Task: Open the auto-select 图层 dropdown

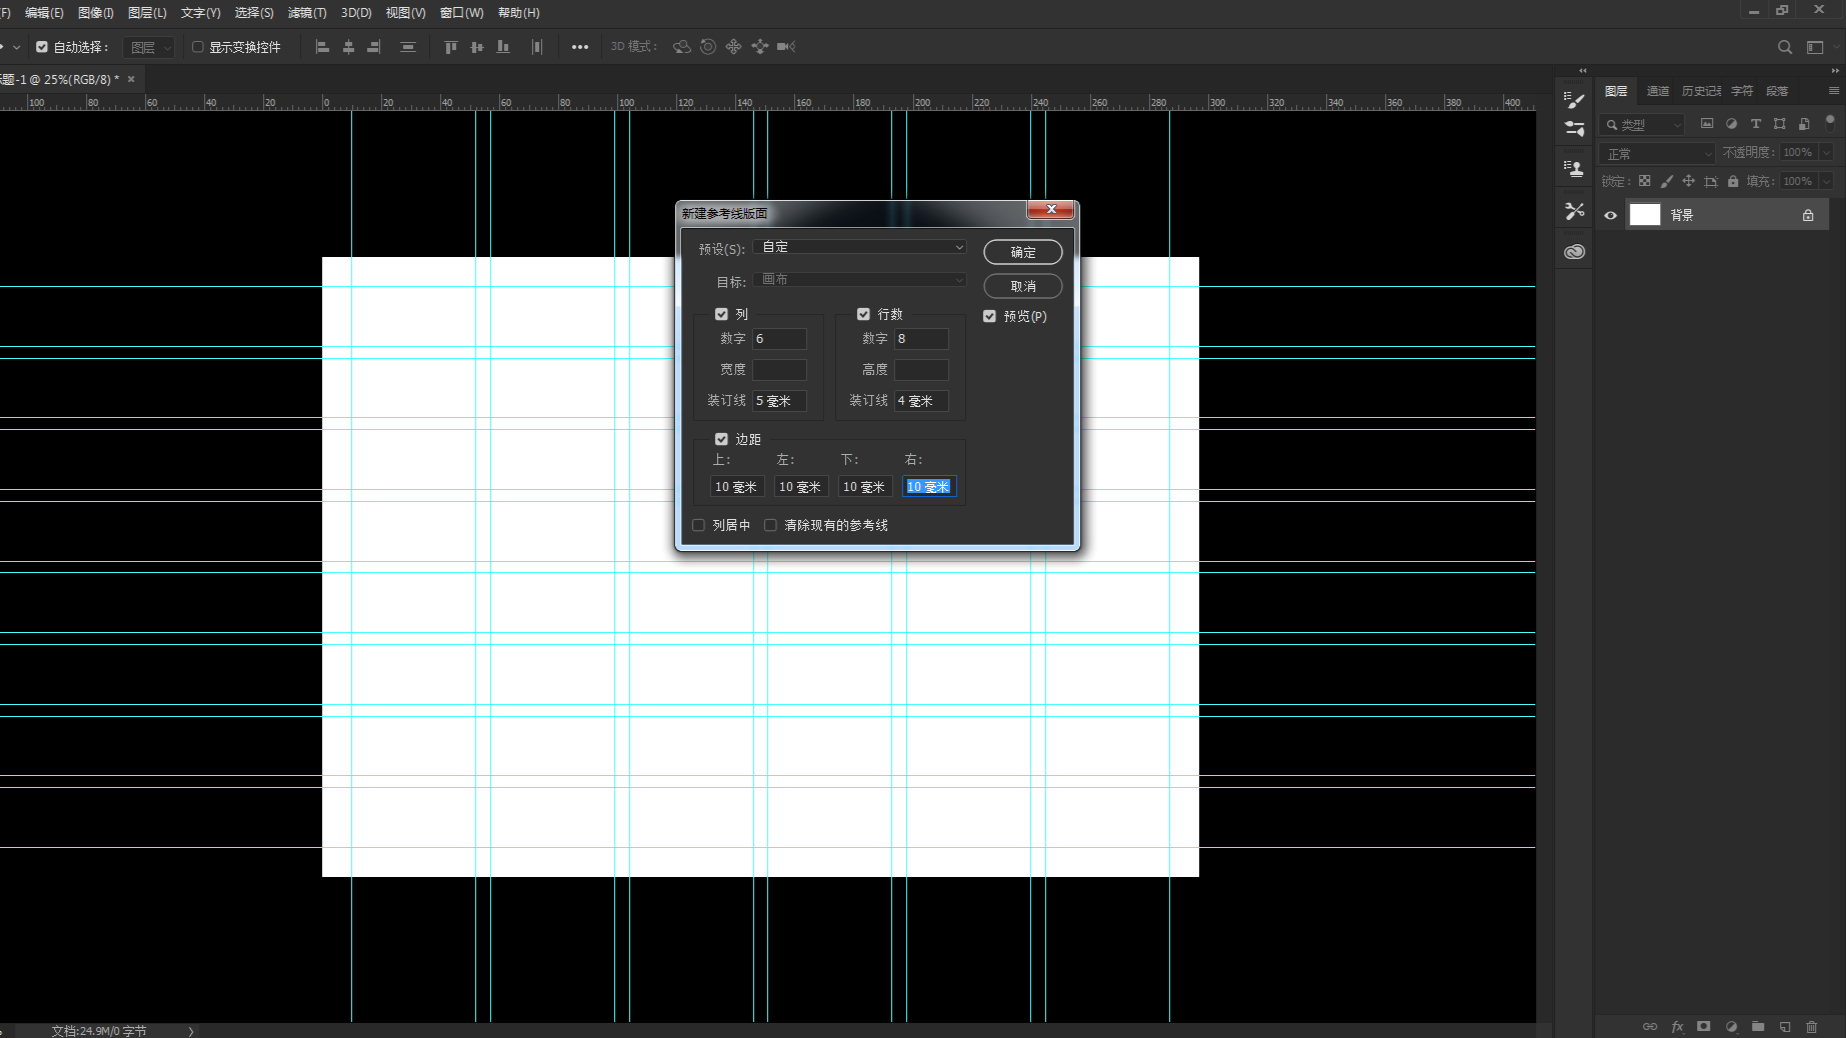Action: 149,47
